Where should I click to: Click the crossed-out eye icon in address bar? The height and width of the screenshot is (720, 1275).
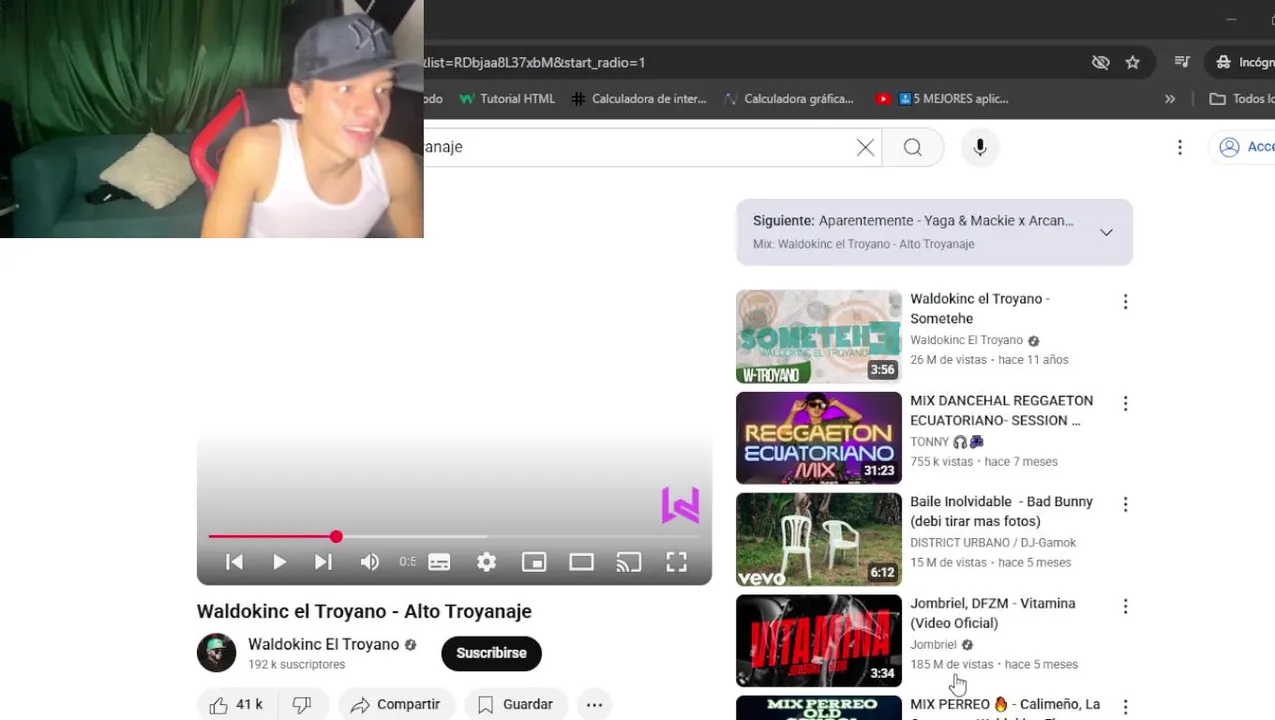pos(1101,62)
